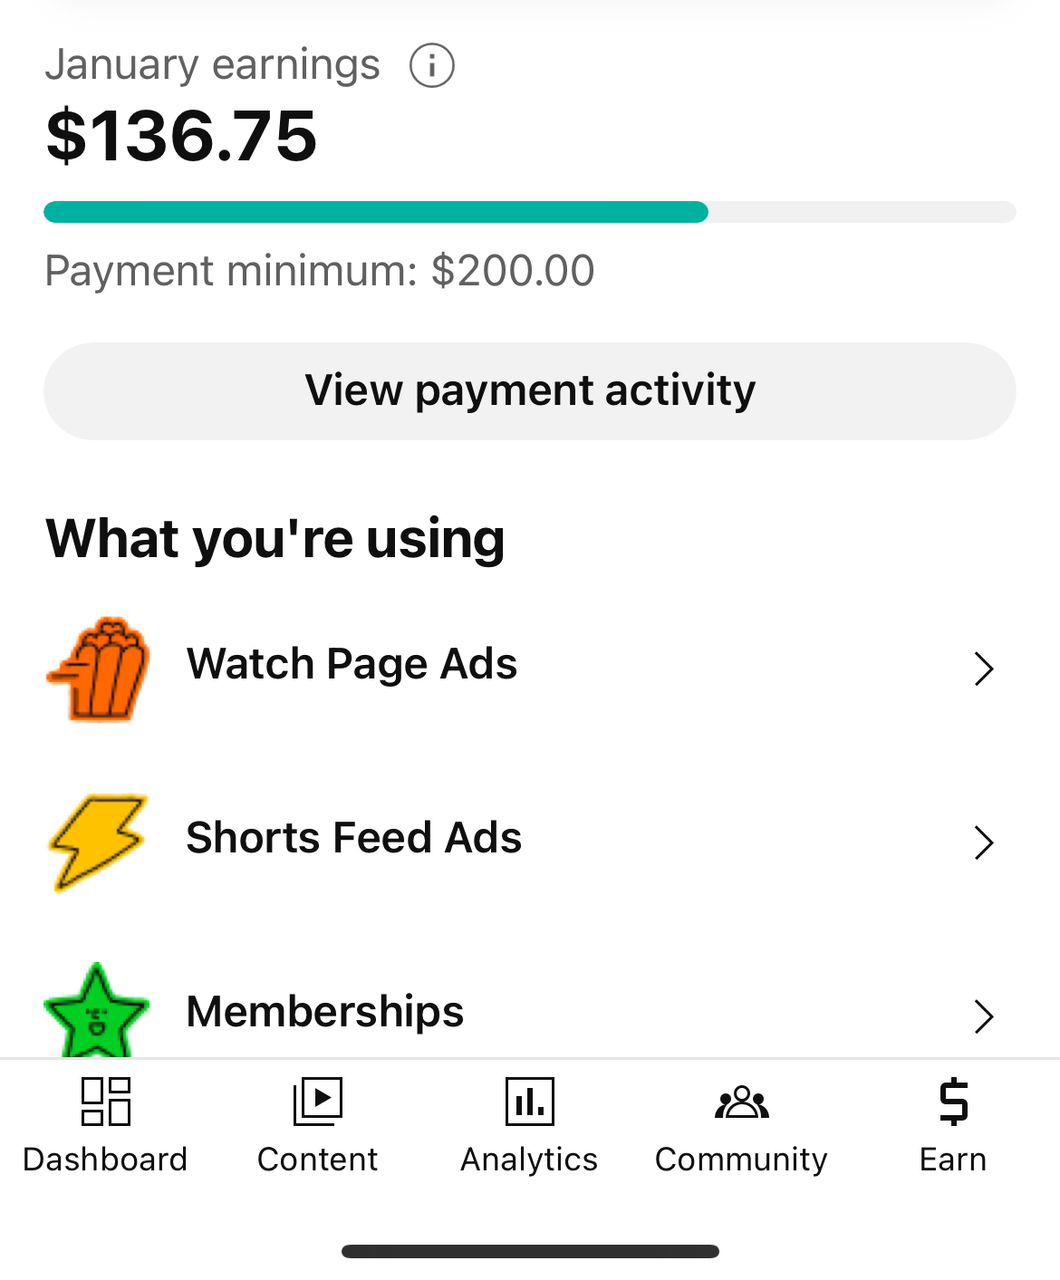Switch to the Dashboard tab label
Image resolution: width=1060 pixels, height=1280 pixels.
pyautogui.click(x=106, y=1159)
